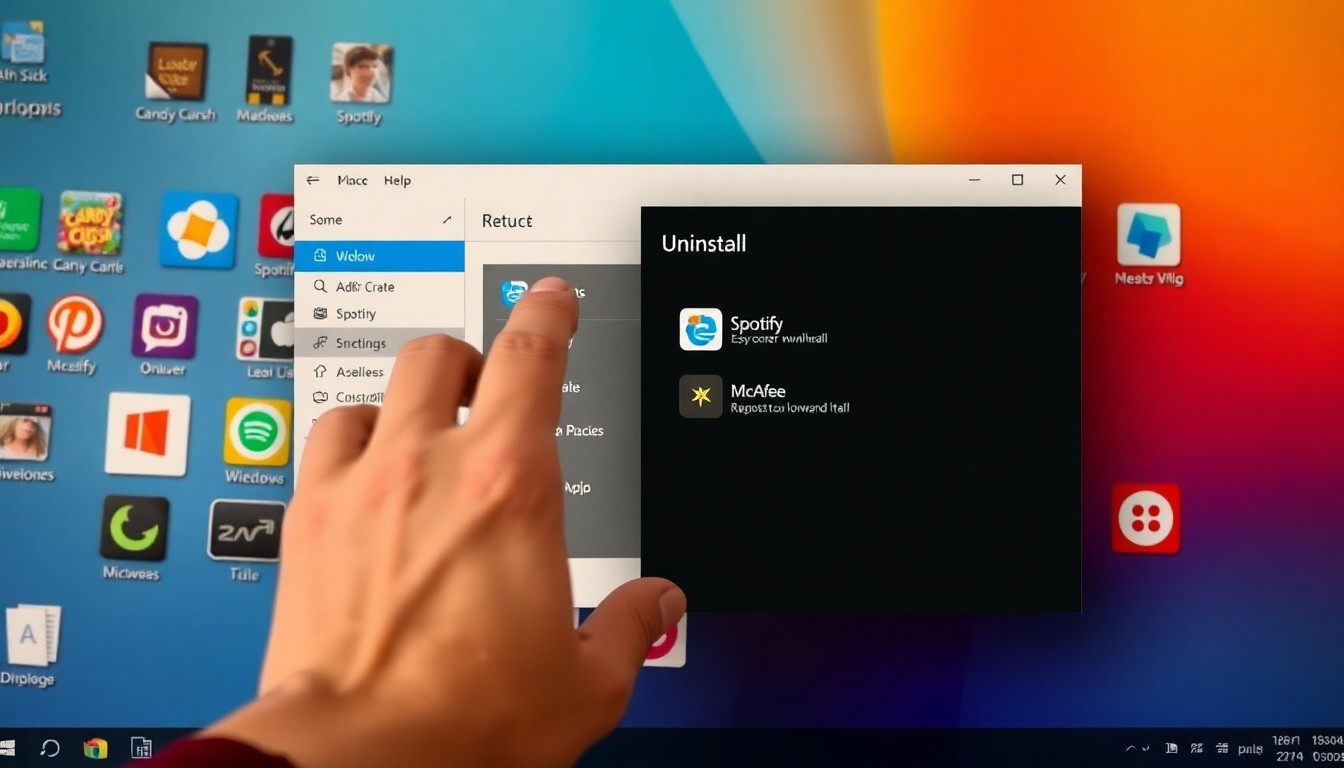Close the window
This screenshot has width=1344, height=768.
(x=1060, y=180)
